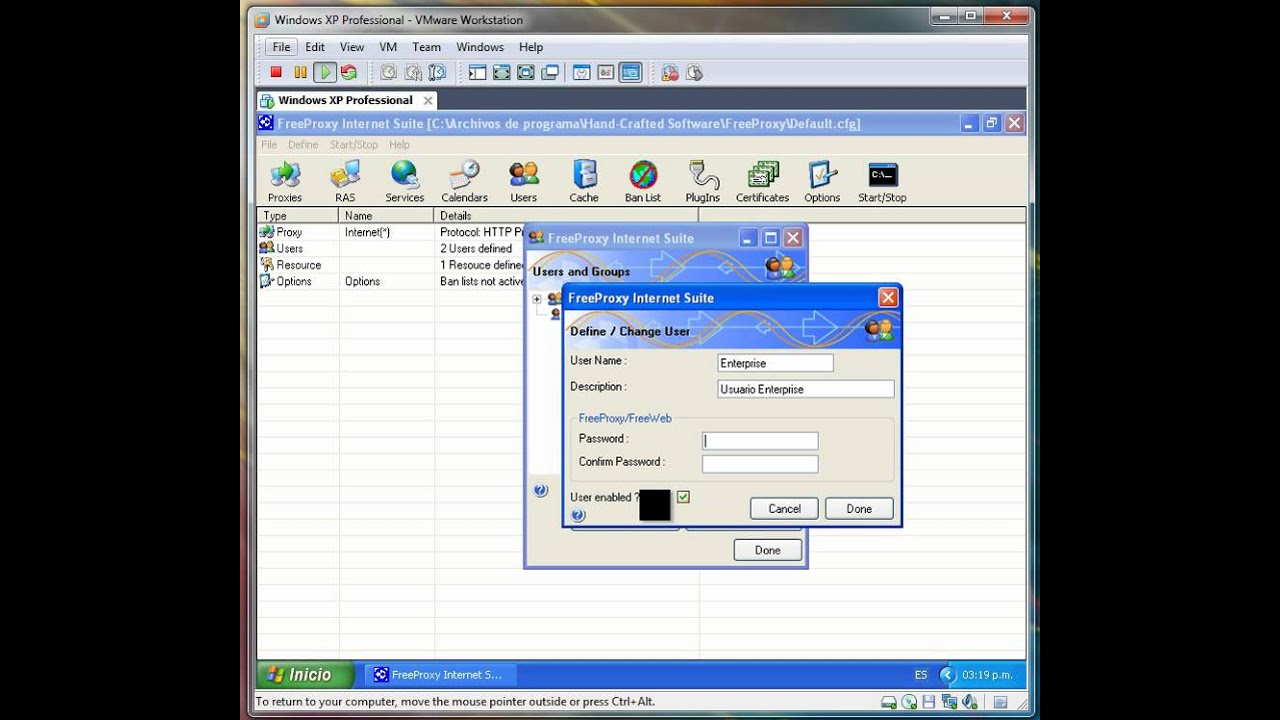Screen dimensions: 1280x720
Task: Suspend the virtual machine with pause icon
Action: coord(300,72)
